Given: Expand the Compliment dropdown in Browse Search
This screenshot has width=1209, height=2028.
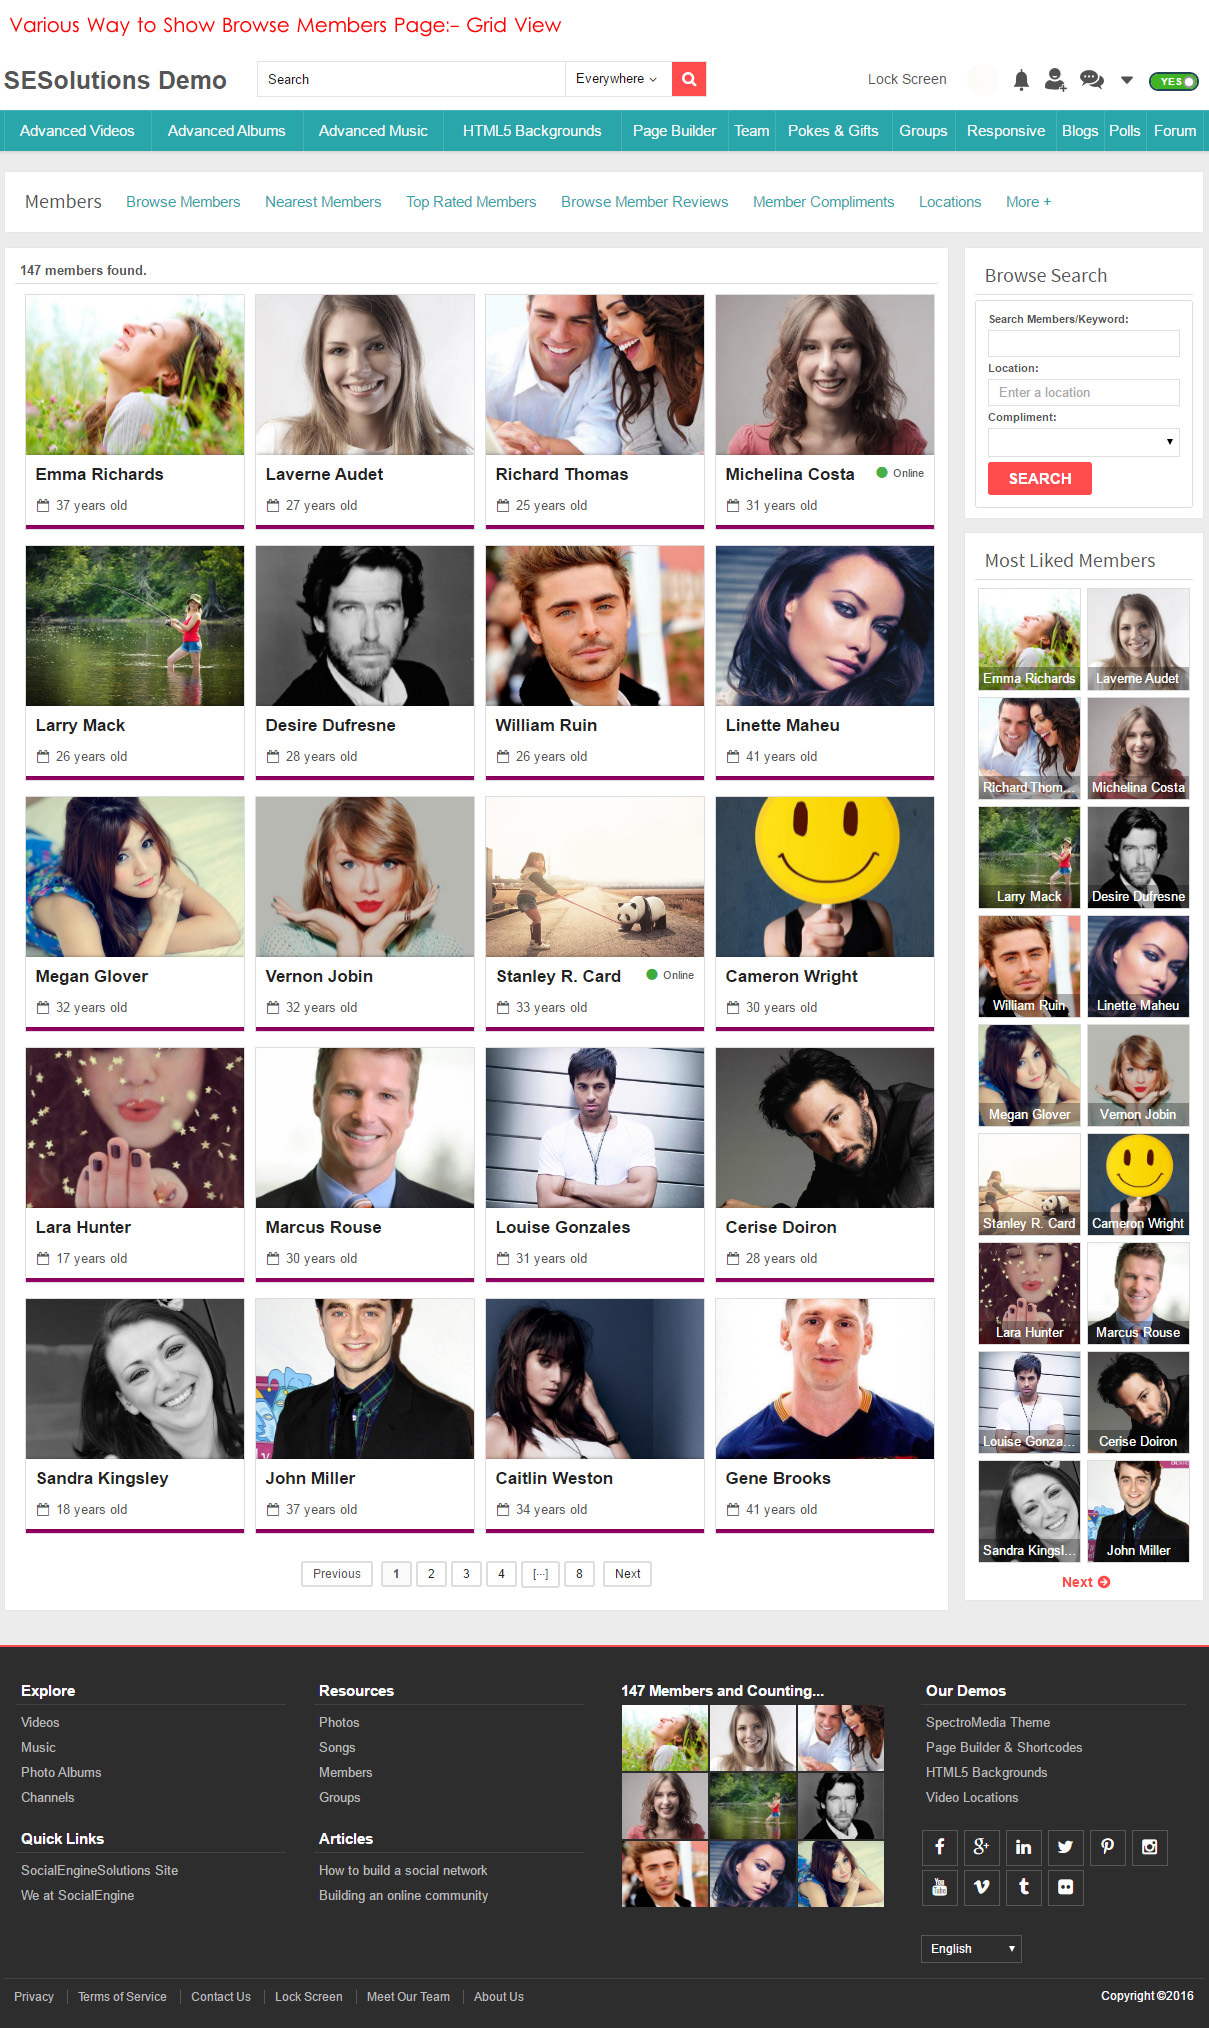Looking at the screenshot, I should 1084,442.
